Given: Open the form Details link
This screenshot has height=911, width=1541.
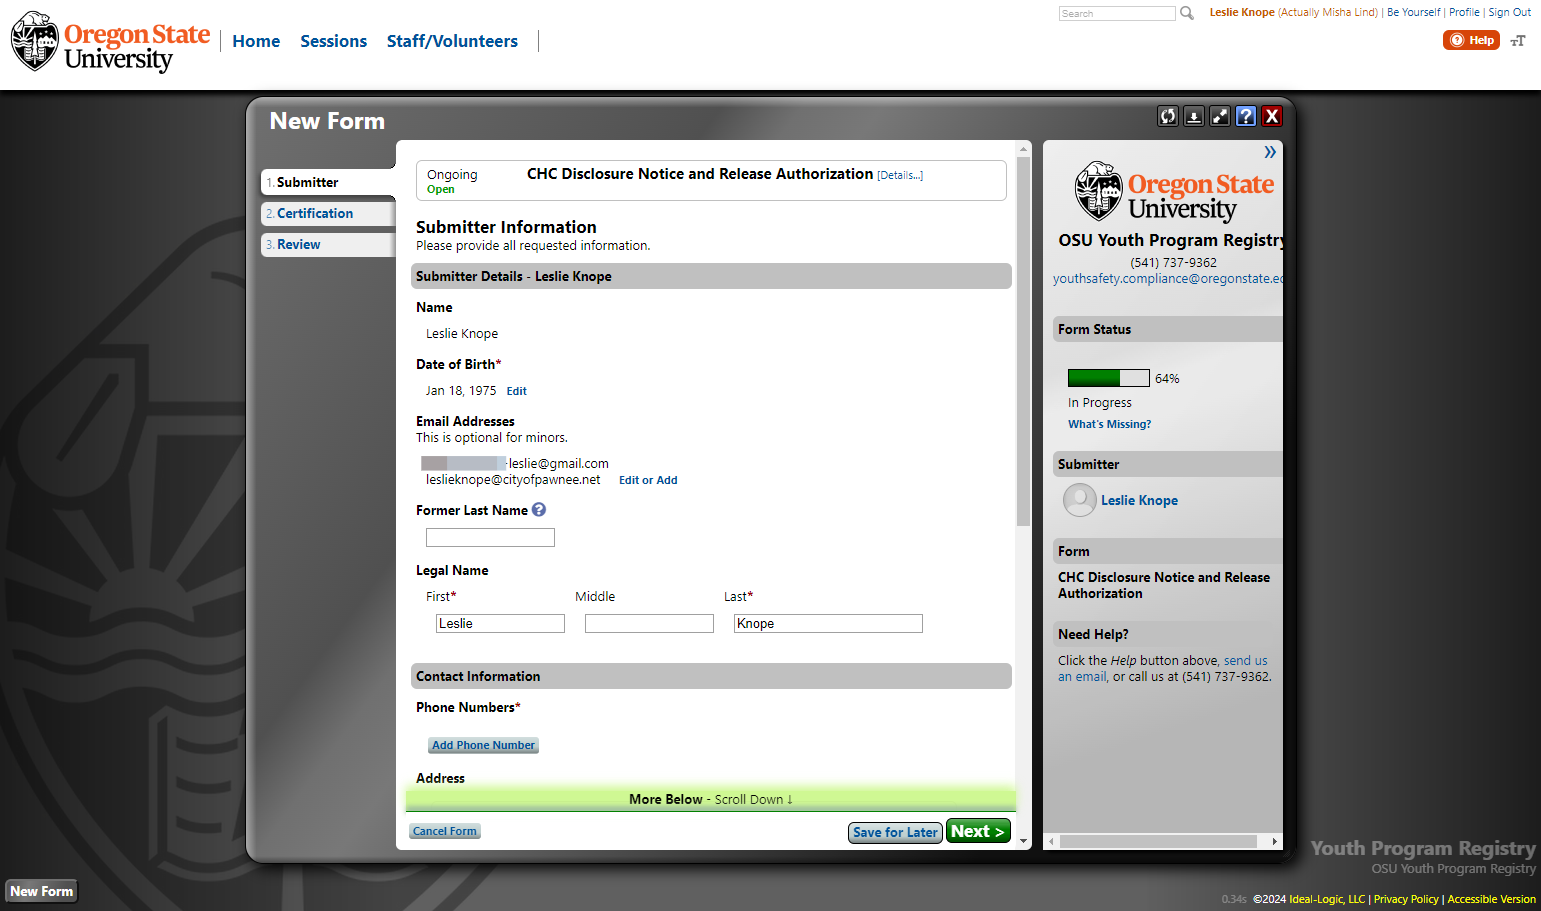Looking at the screenshot, I should coord(900,175).
